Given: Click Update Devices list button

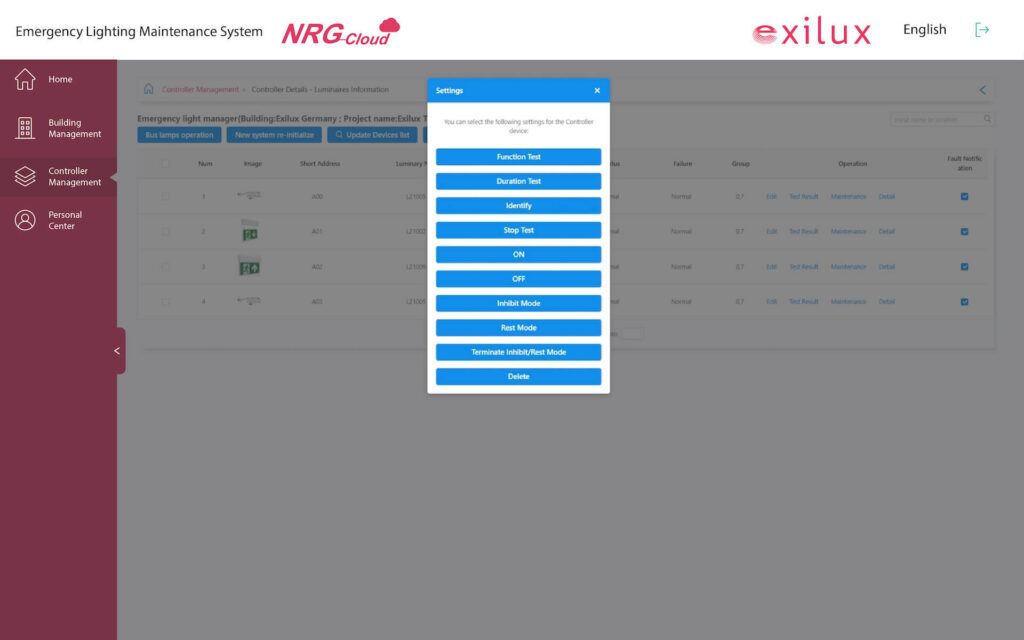Looking at the screenshot, I should (372, 135).
